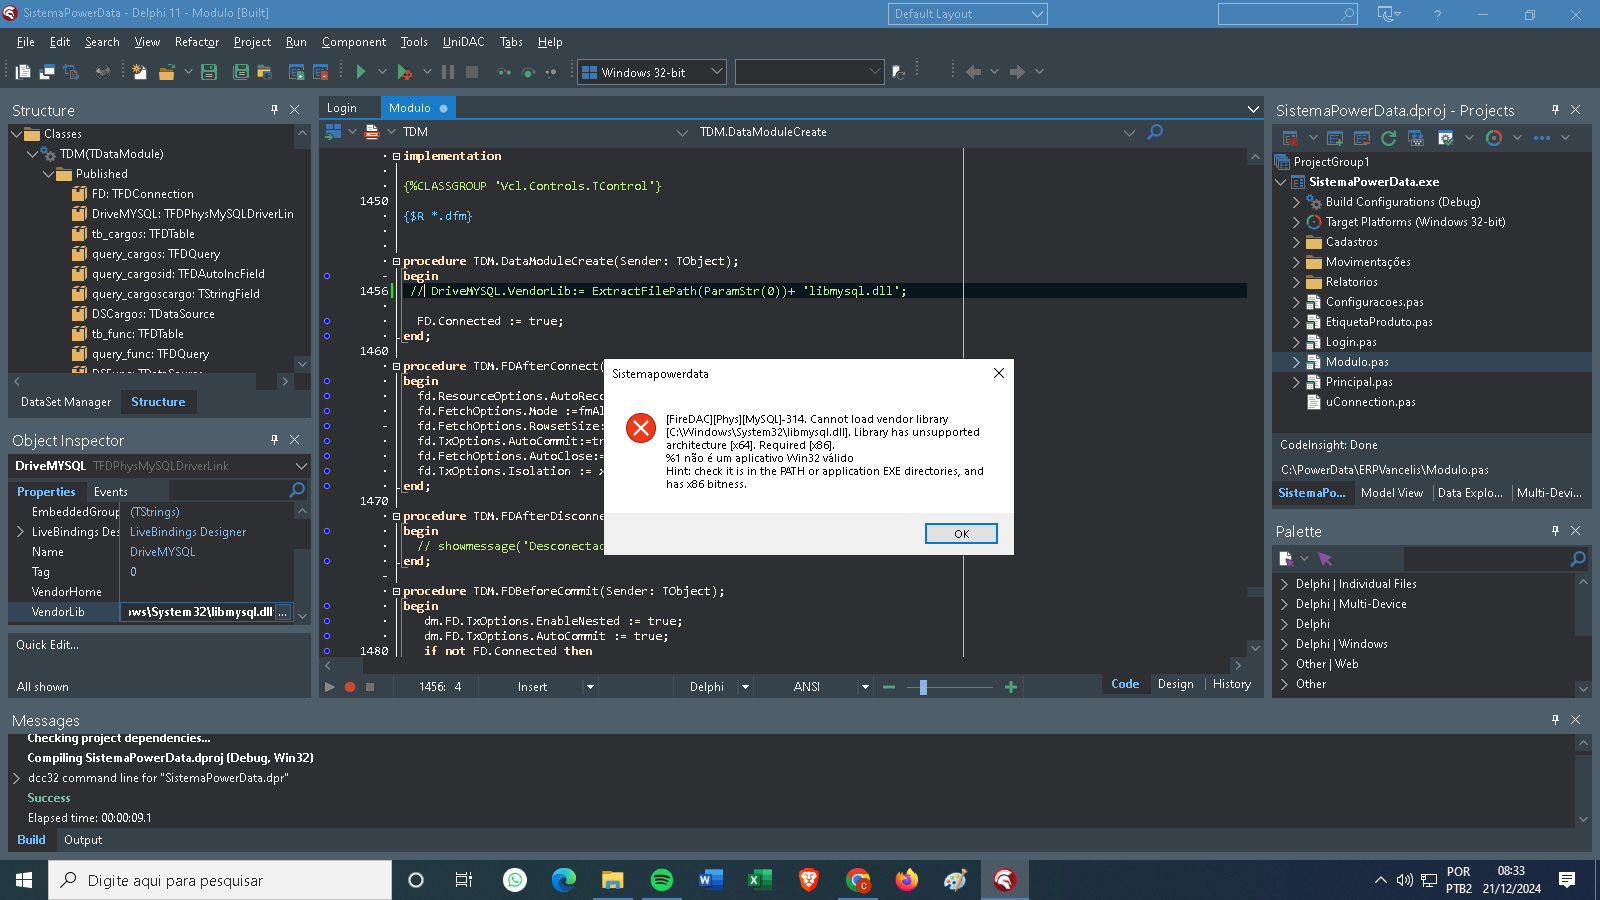Screen dimensions: 1600x900
Task: Click the LiveBindings Designer link
Action: (x=188, y=532)
